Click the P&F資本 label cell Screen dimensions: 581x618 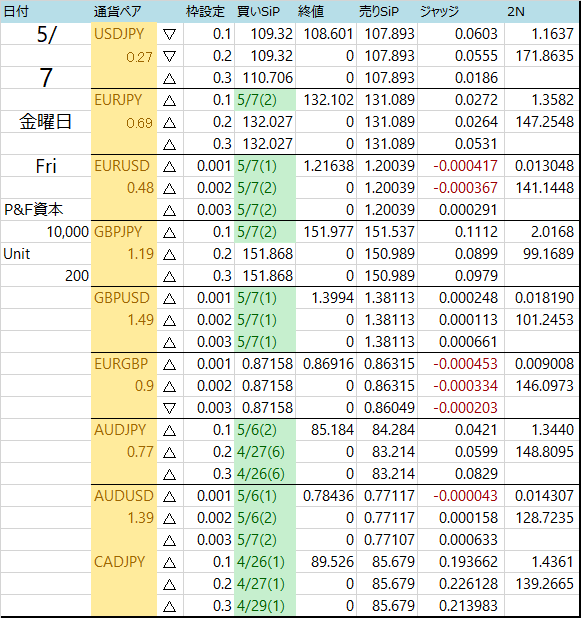coord(34,210)
